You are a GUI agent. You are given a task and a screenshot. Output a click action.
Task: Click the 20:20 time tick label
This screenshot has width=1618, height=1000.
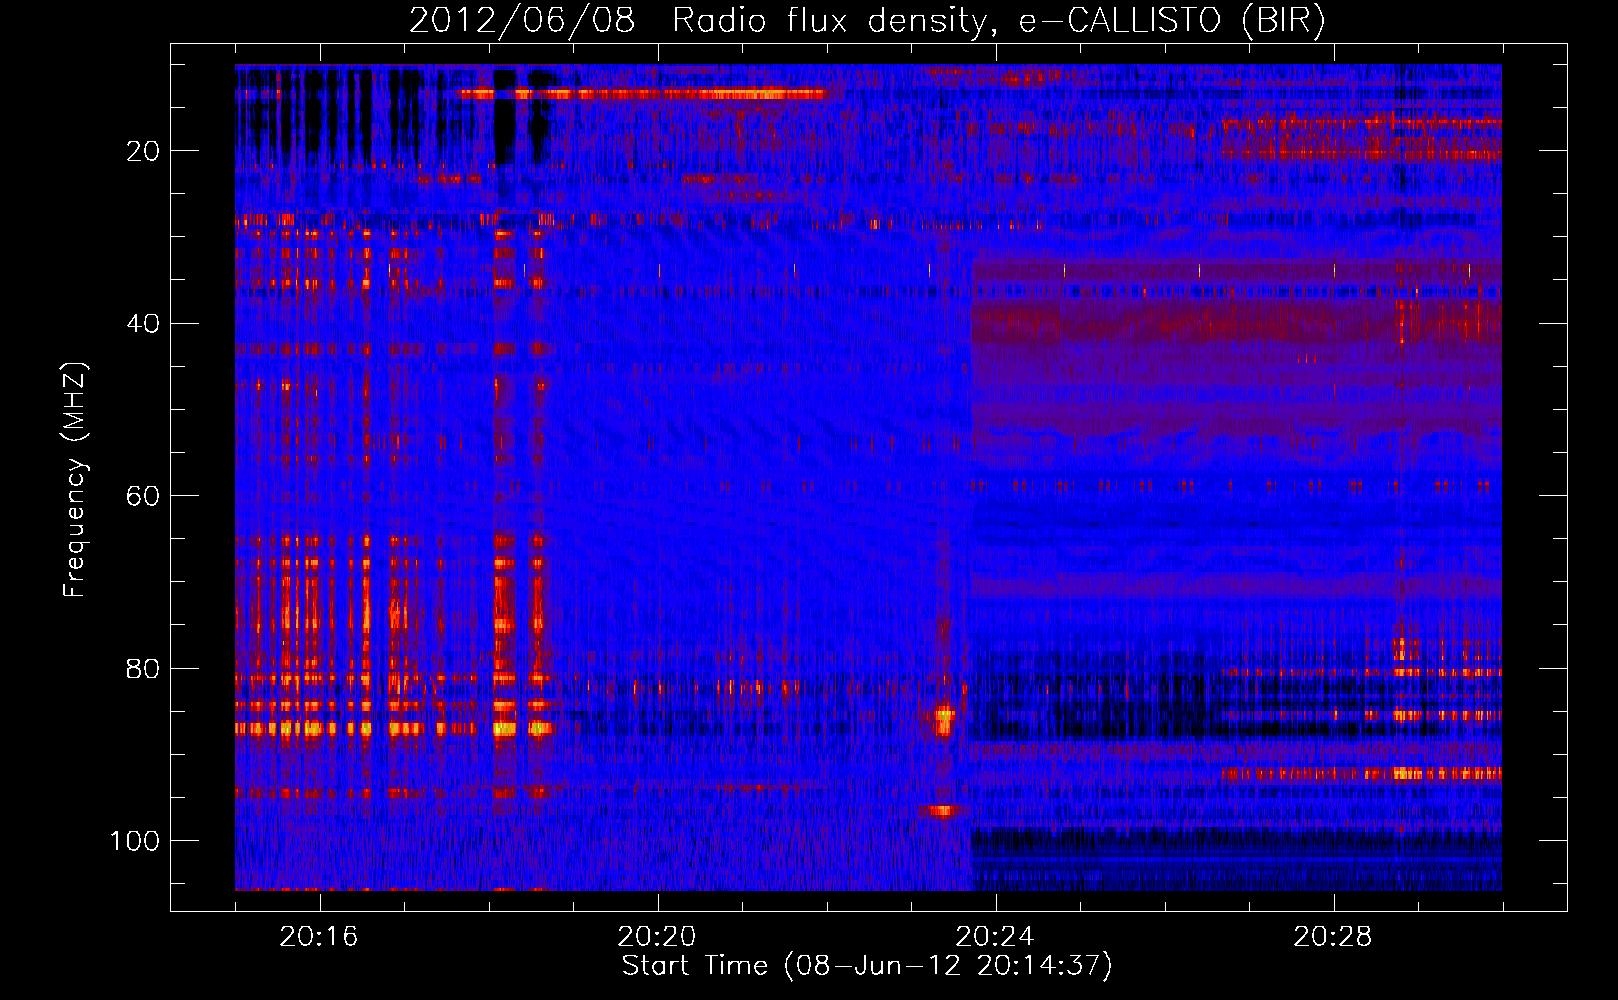coord(657,937)
